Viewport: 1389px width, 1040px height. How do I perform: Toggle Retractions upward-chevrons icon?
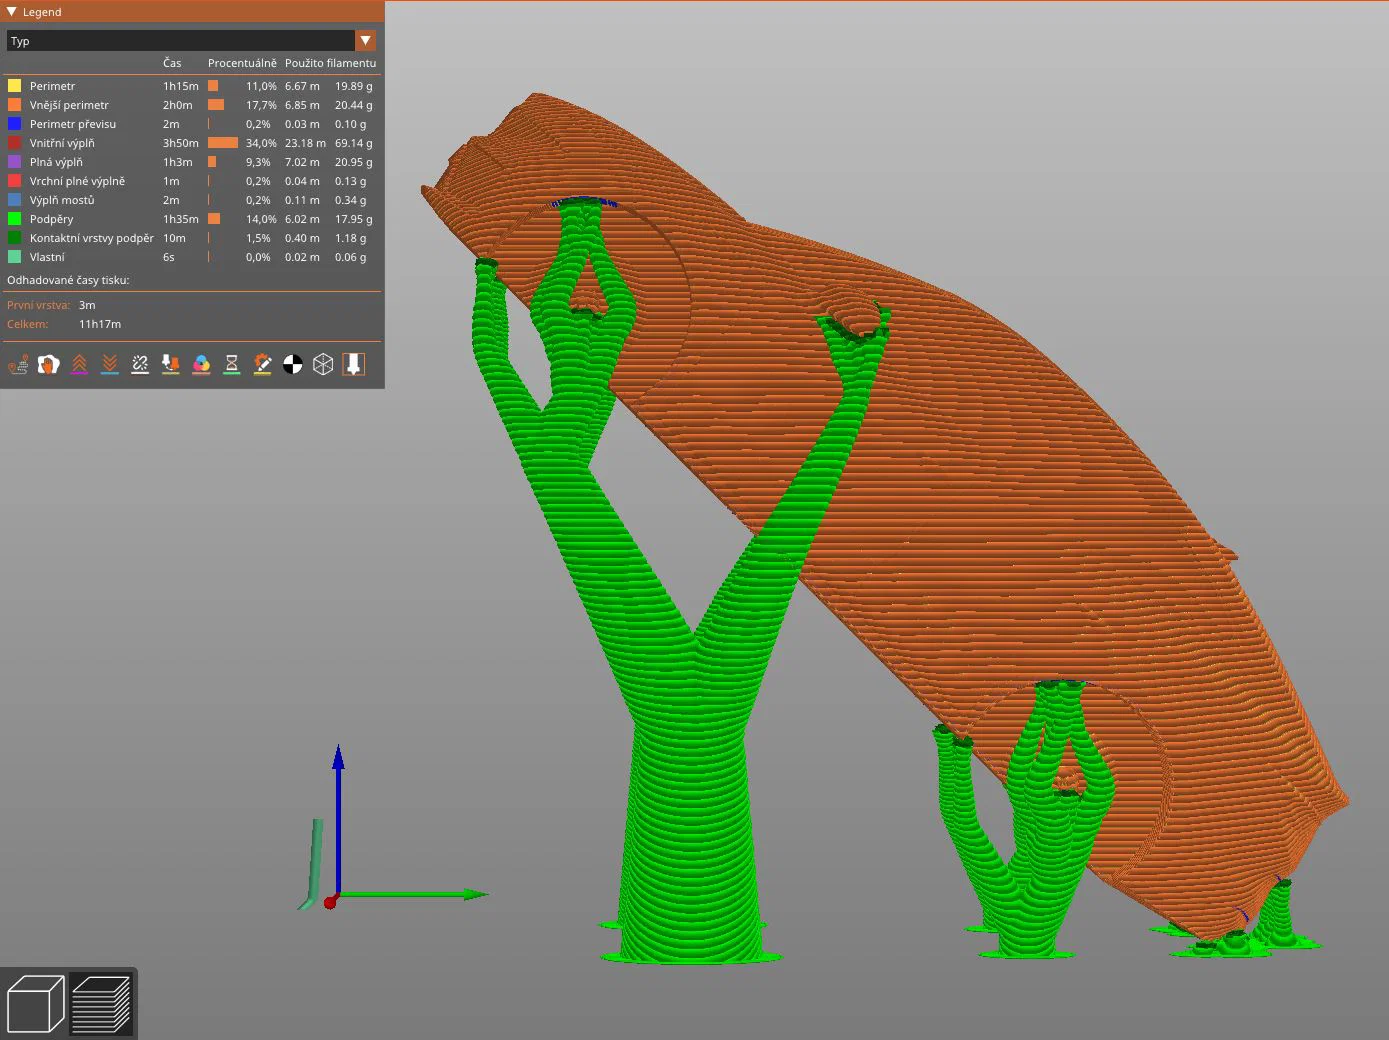point(79,365)
